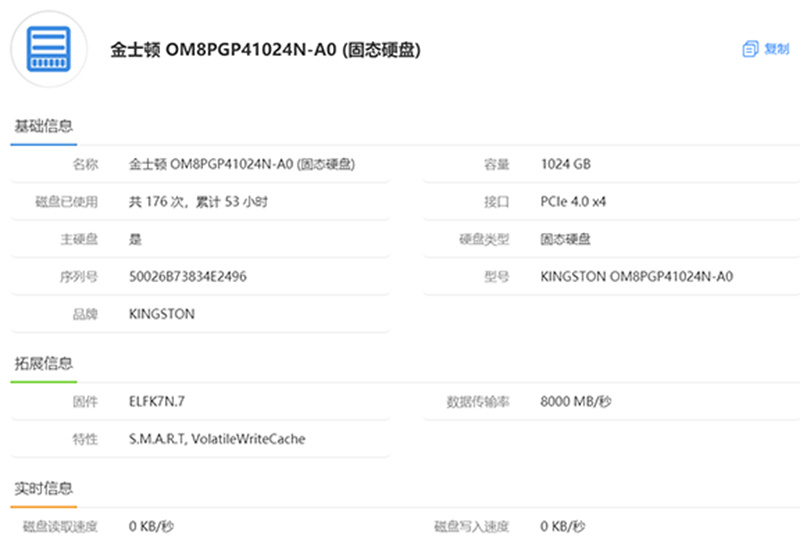
Task: Click the capacity value 1024 GB
Action: [x=566, y=164]
